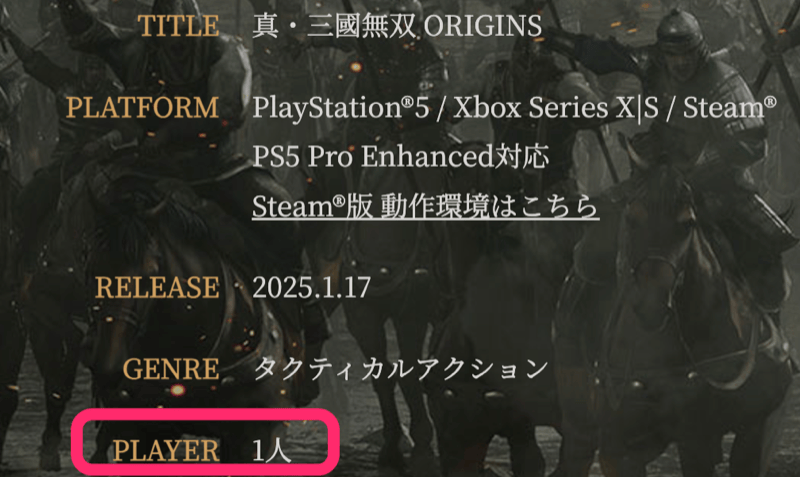Viewport: 800px width, 477px height.
Task: Click the word ORIGINS in the title
Action: pyautogui.click(x=483, y=26)
